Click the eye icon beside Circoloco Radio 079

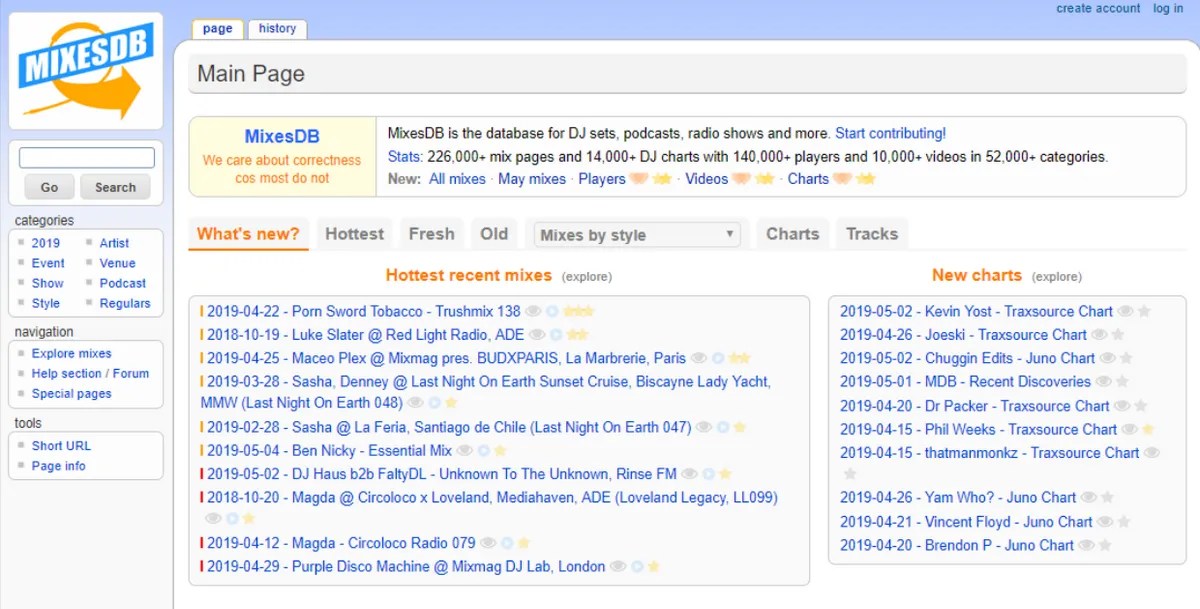pos(488,543)
